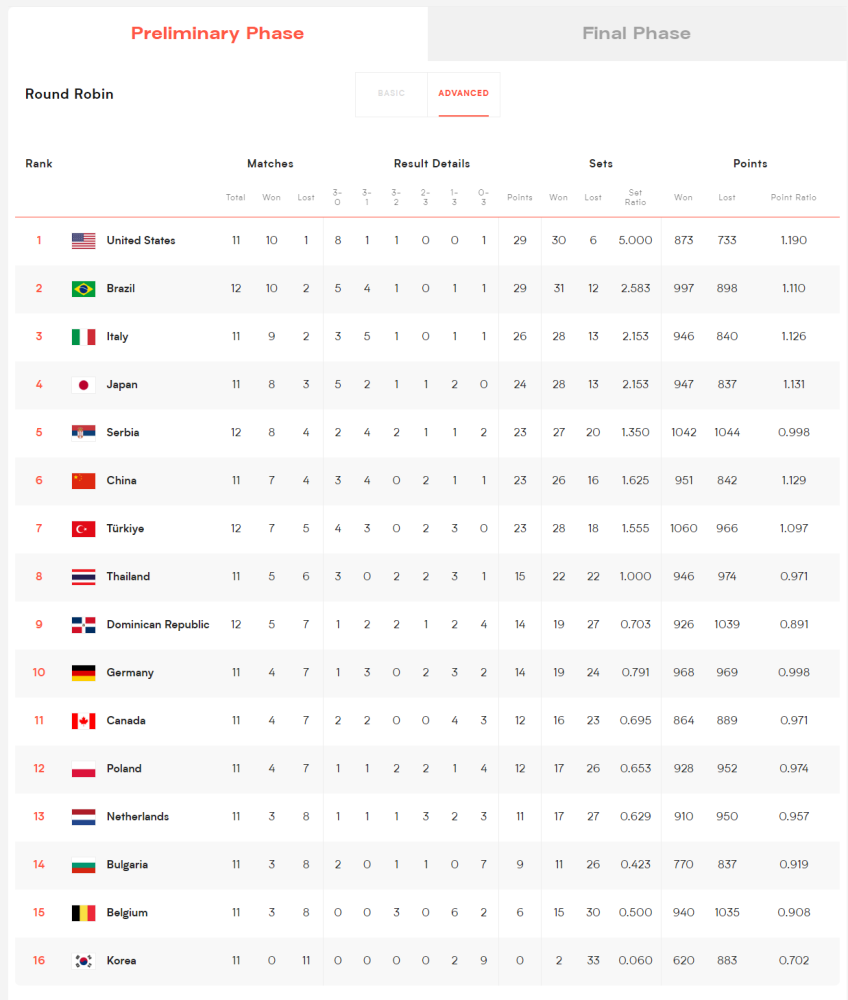Switch to the Final Phase tab

[x=637, y=34]
